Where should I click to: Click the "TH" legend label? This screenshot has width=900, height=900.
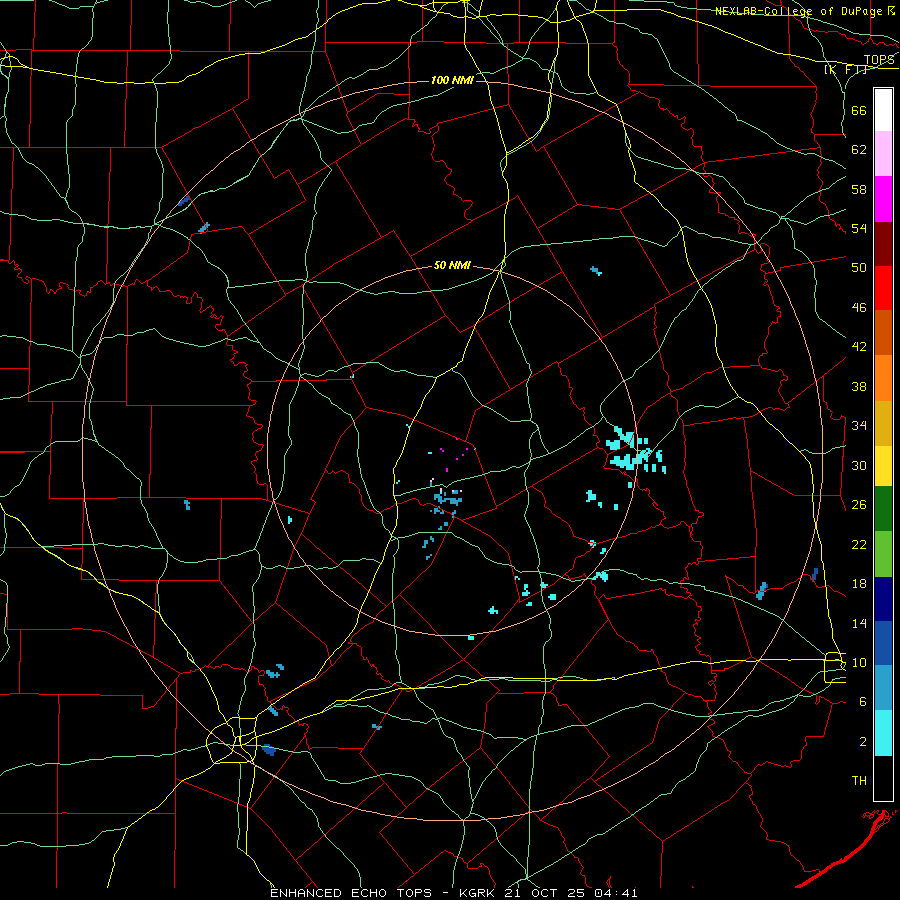pos(859,781)
